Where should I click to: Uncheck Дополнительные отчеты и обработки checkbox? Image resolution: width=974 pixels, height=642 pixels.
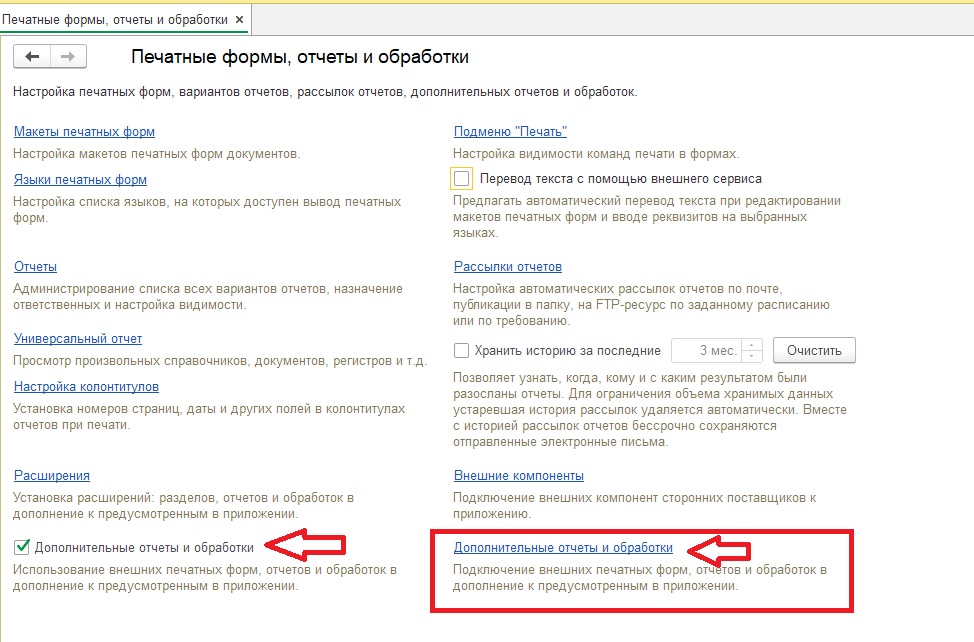[x=22, y=547]
